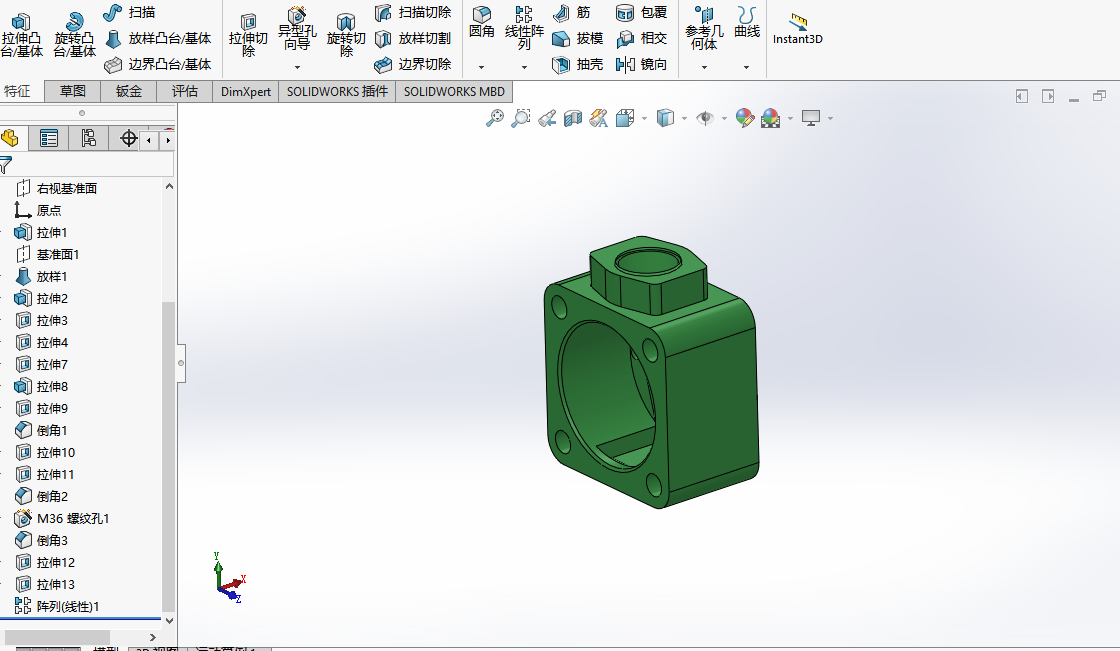Toggle the Section View icon
Image resolution: width=1120 pixels, height=651 pixels.
click(x=573, y=118)
